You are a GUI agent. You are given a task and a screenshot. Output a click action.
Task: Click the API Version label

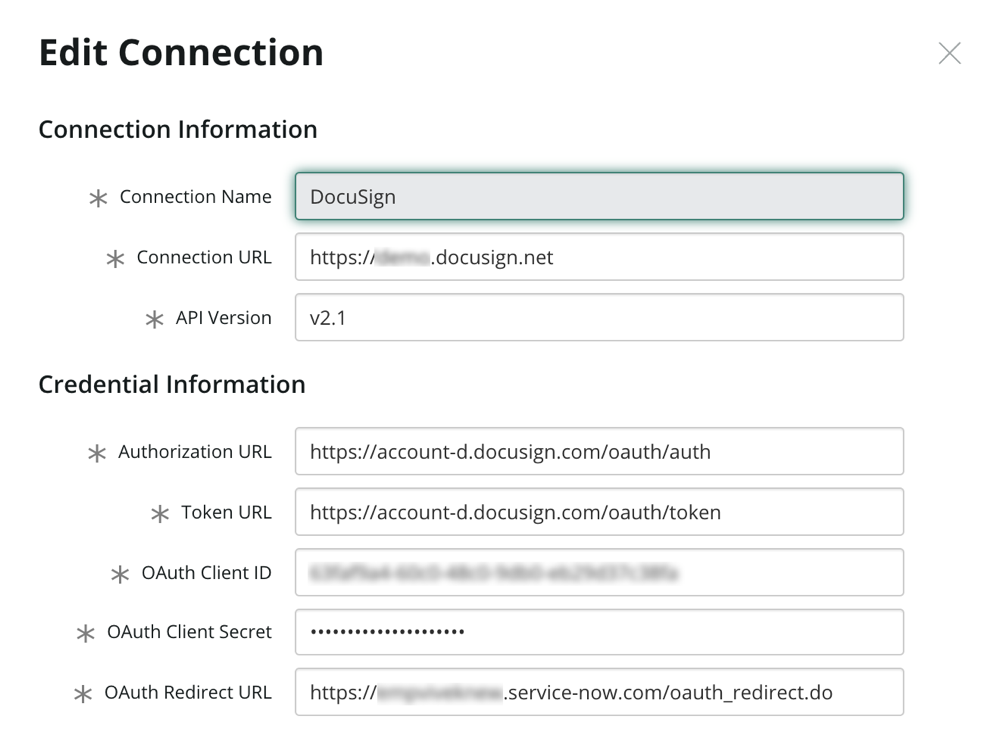pyautogui.click(x=223, y=318)
